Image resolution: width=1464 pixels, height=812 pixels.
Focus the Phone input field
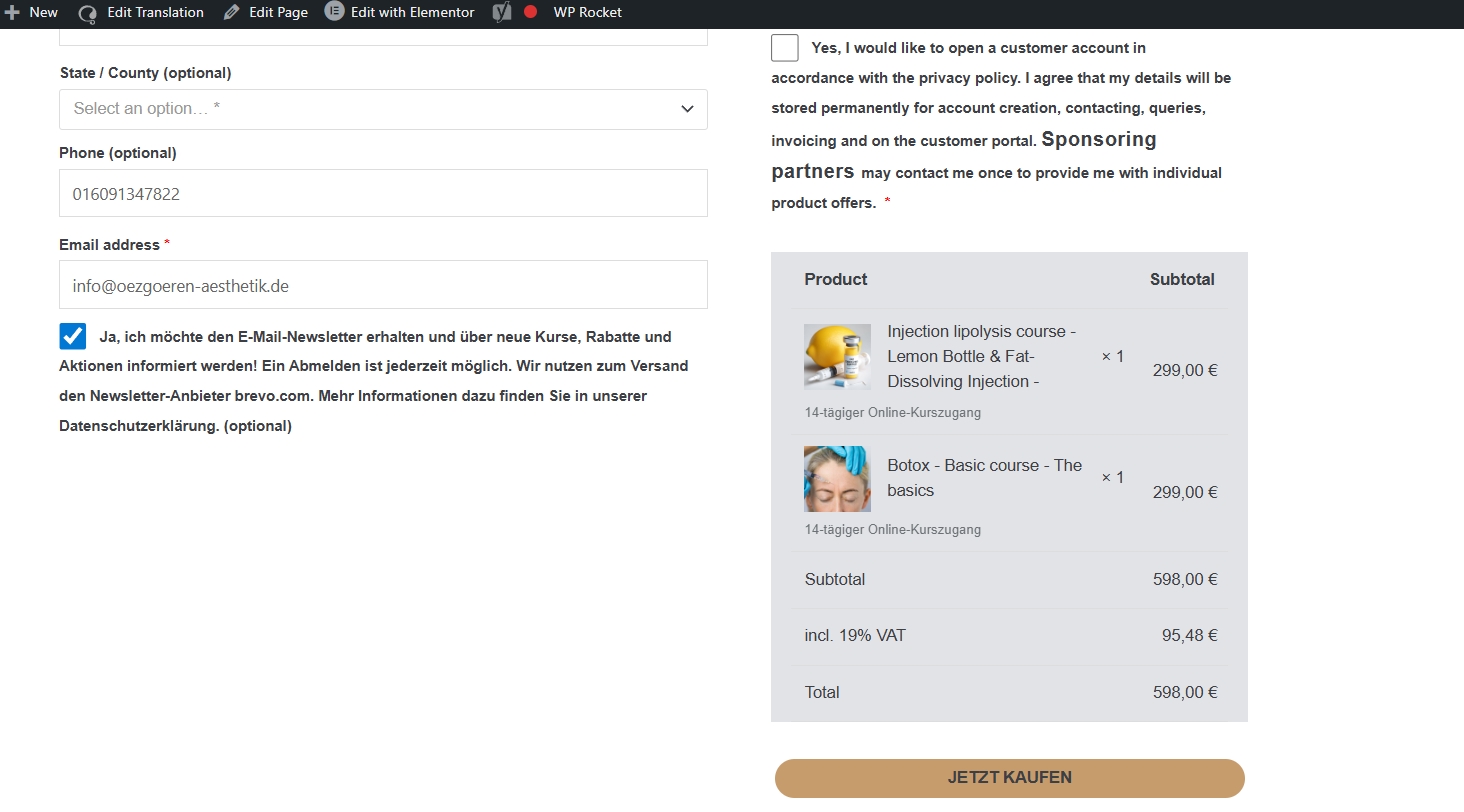tap(383, 193)
